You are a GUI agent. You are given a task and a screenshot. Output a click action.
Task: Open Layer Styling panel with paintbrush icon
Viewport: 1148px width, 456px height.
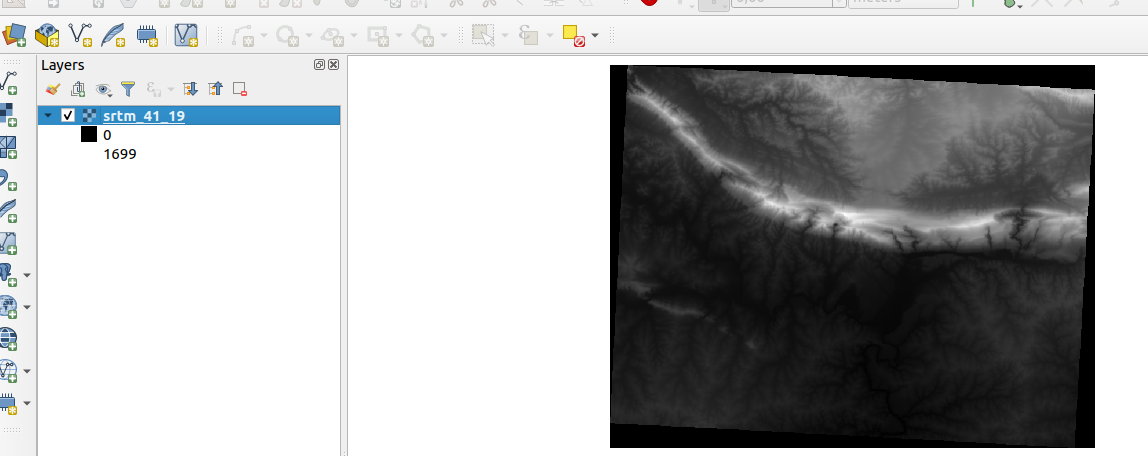(x=53, y=89)
